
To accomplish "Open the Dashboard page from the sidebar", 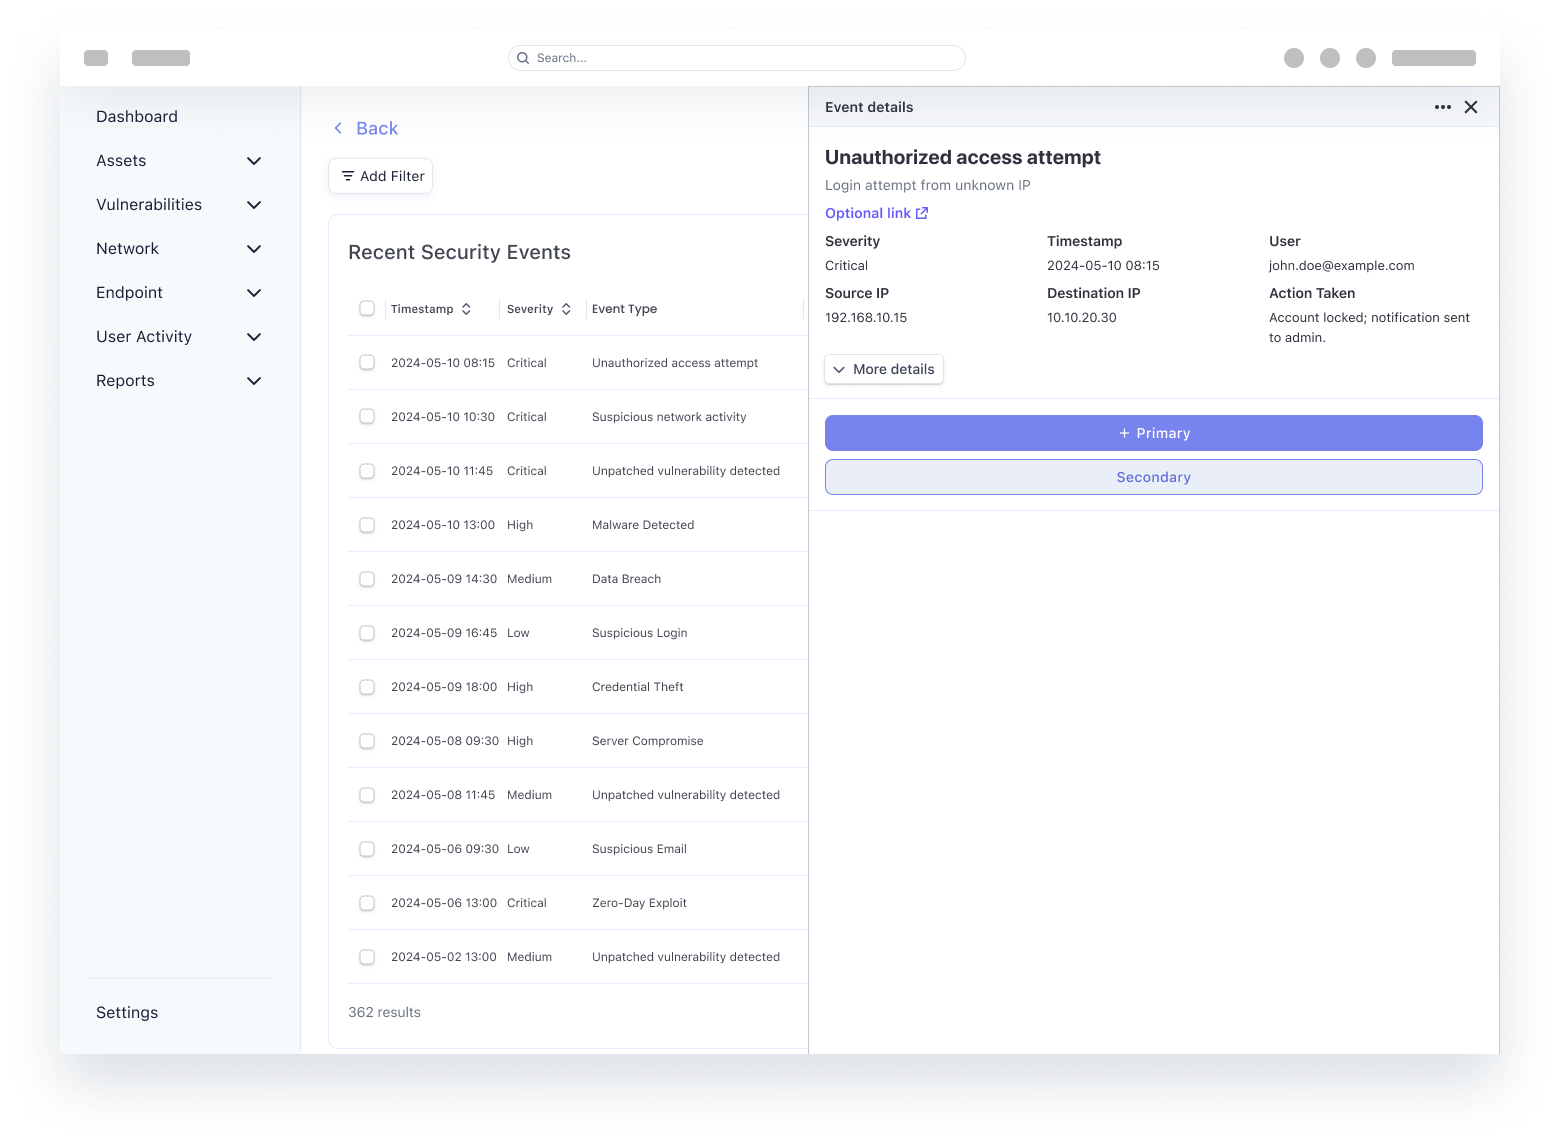I will 137,116.
